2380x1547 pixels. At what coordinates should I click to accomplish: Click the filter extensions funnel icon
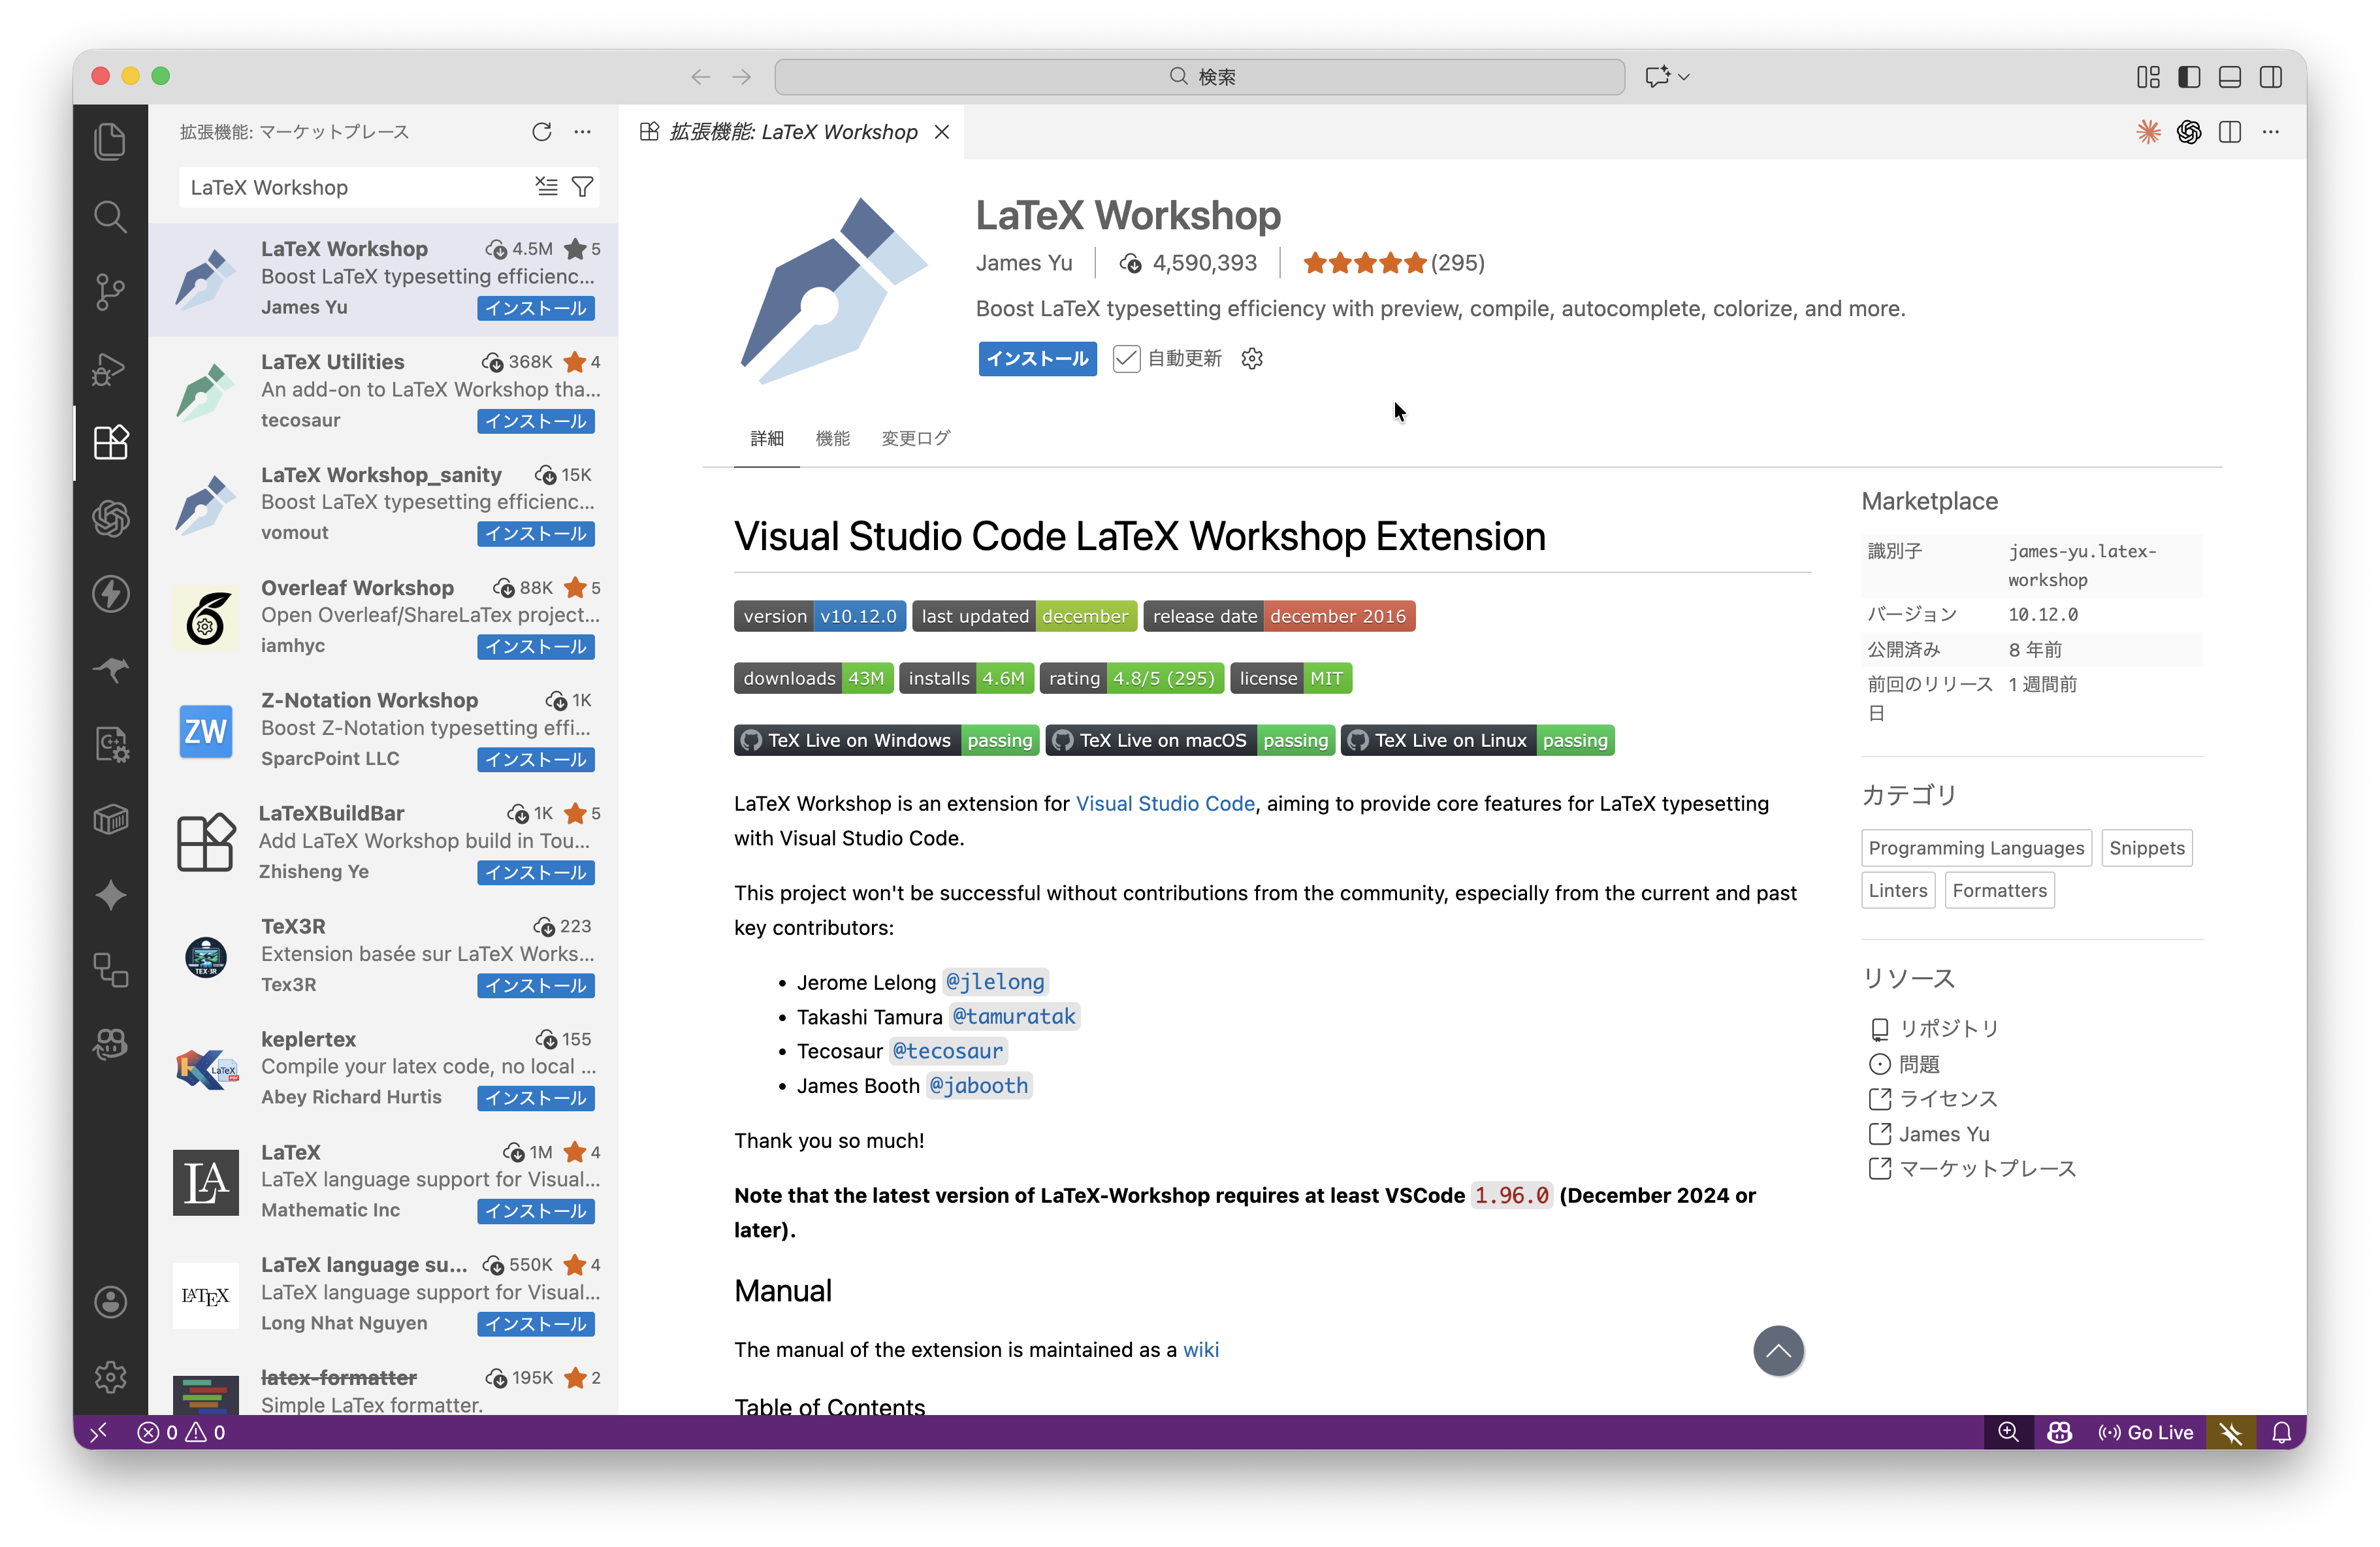tap(582, 187)
